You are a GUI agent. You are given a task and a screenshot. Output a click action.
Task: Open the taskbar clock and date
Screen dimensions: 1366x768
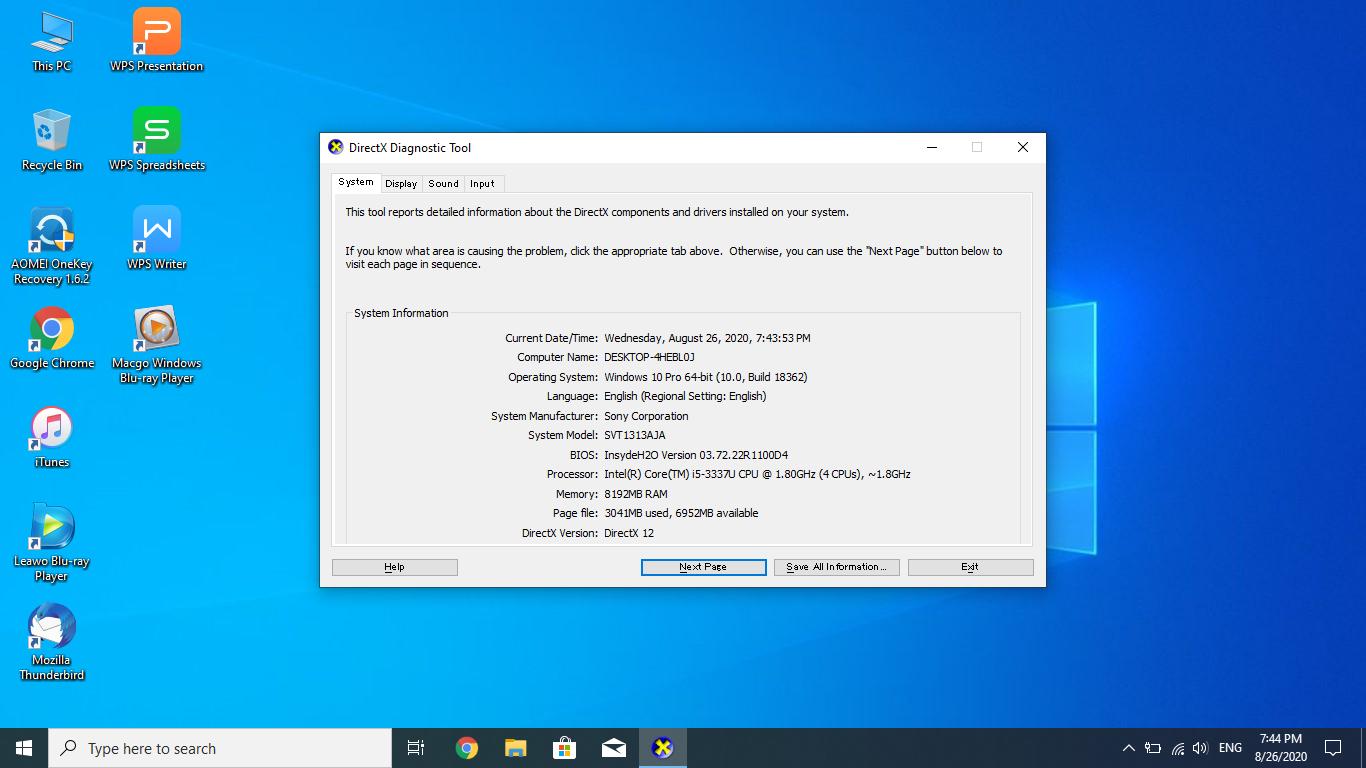coord(1281,748)
